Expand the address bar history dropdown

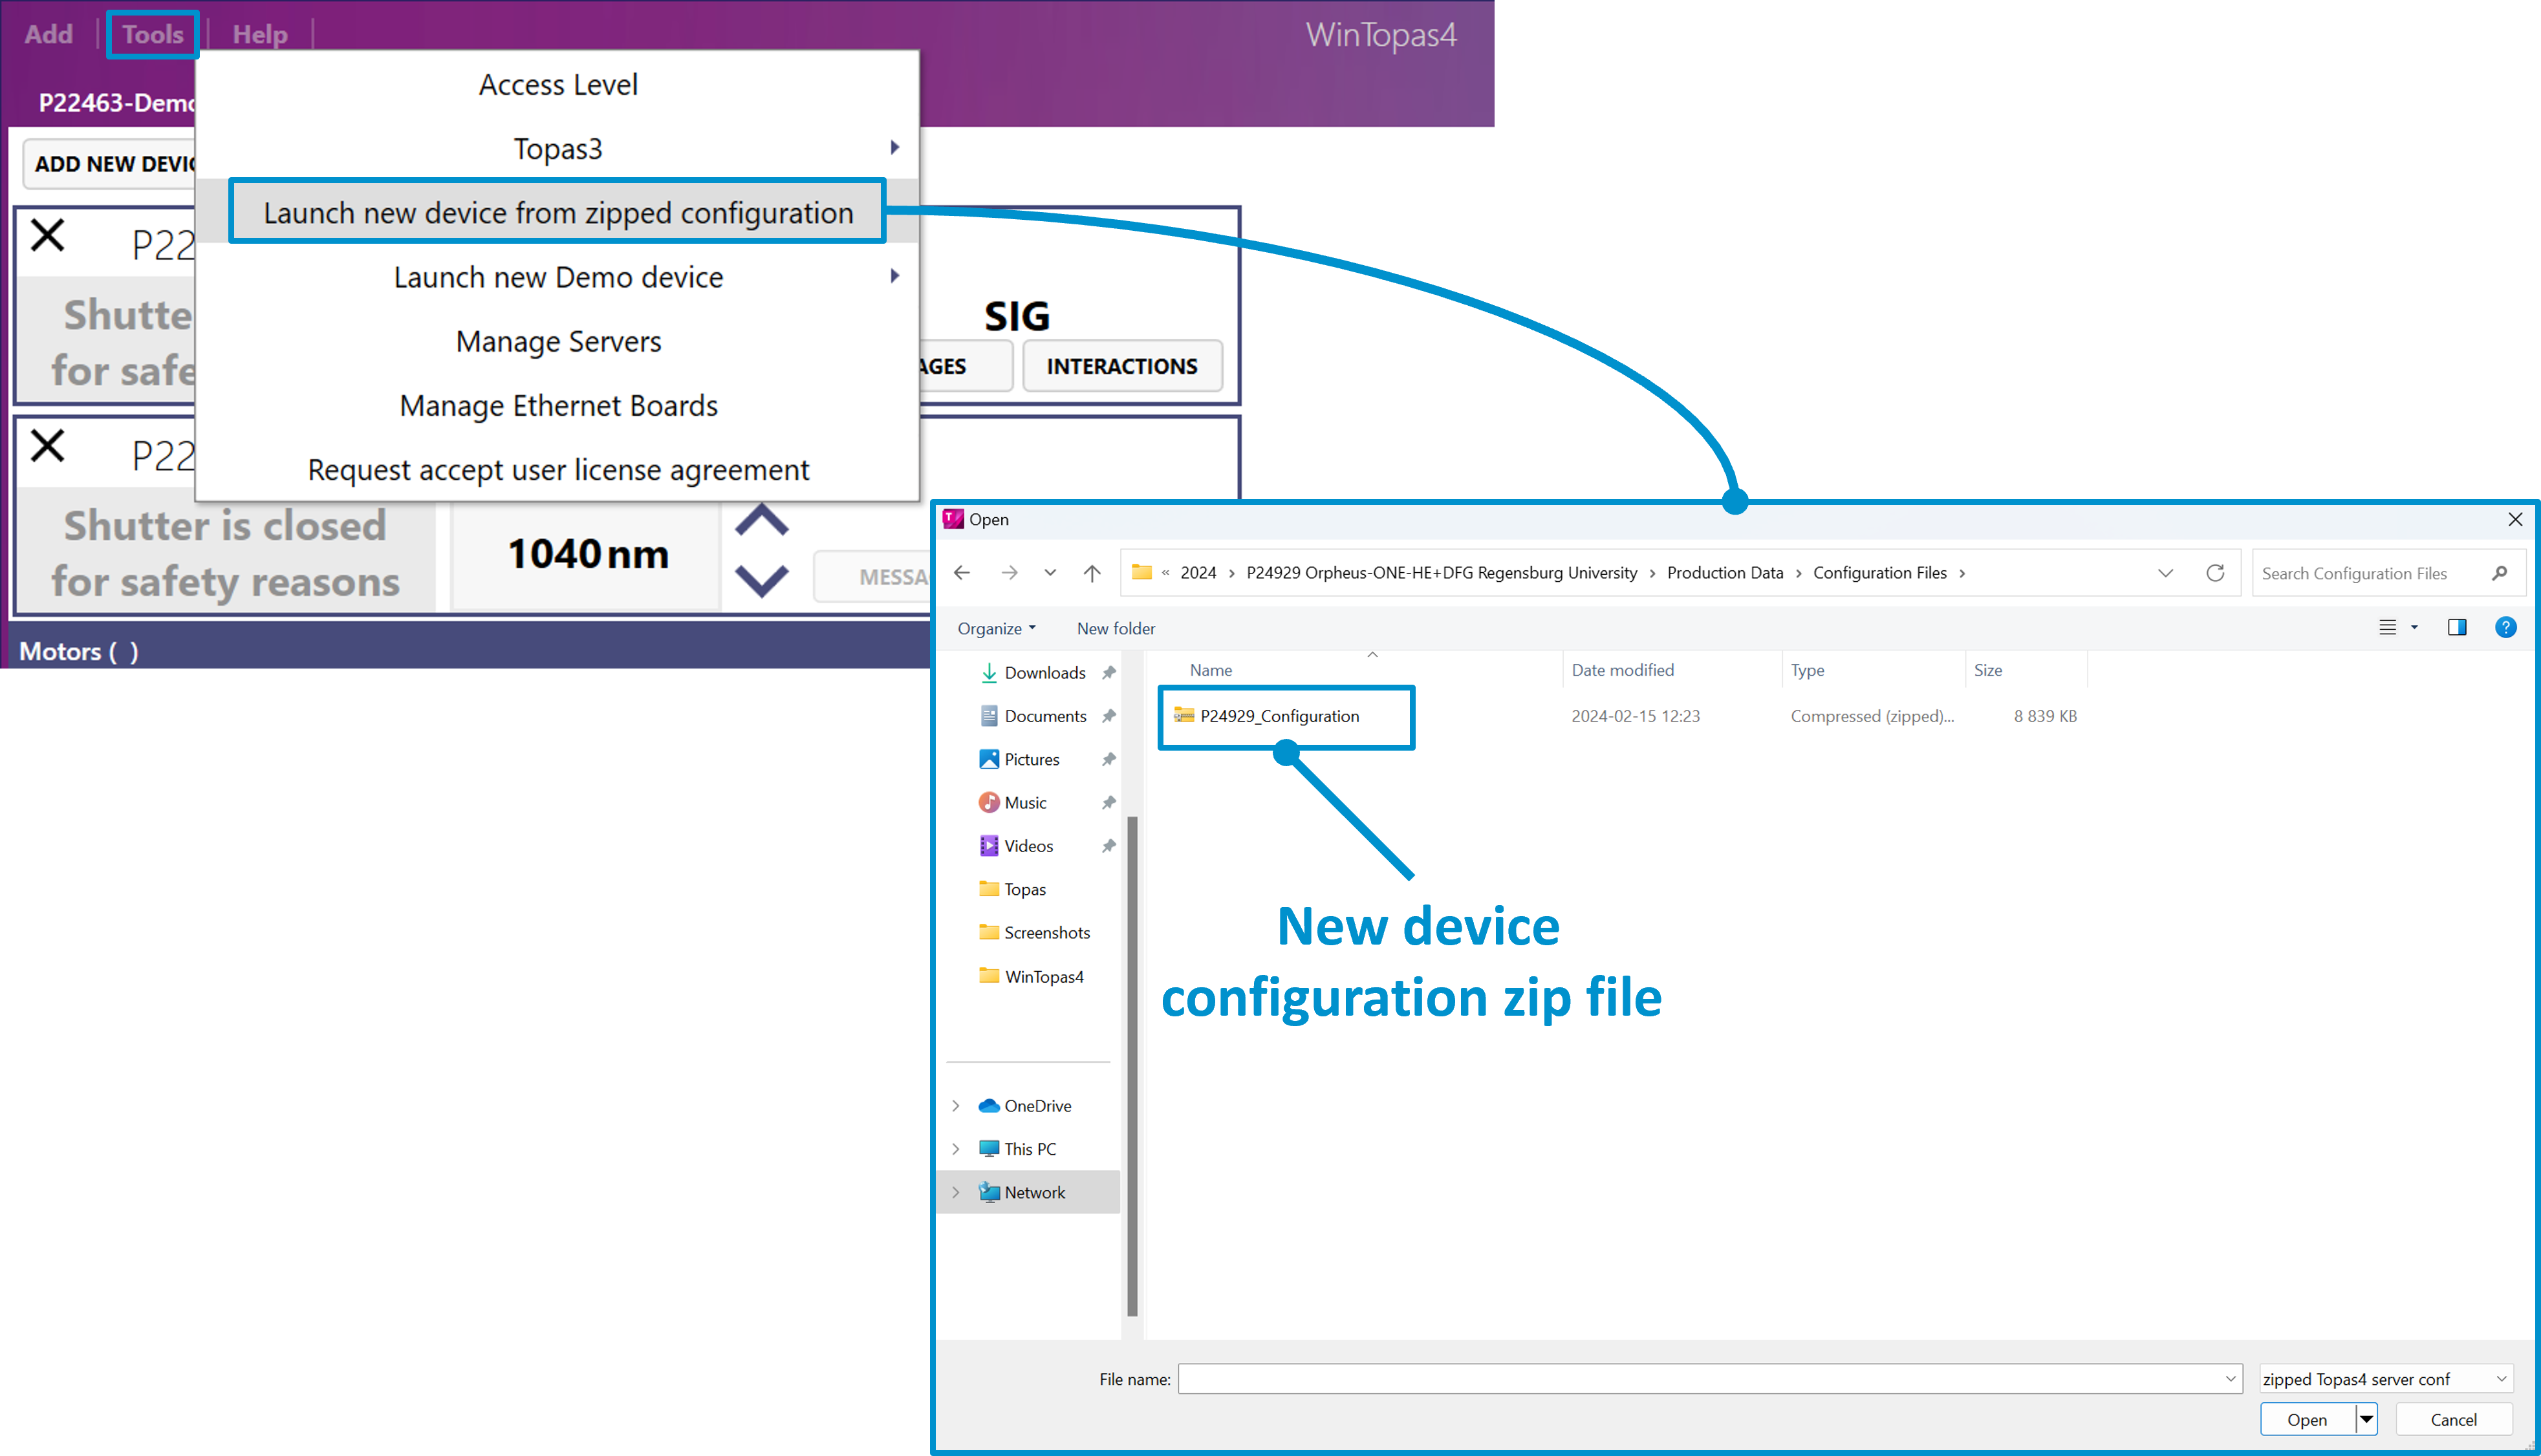coord(2165,573)
